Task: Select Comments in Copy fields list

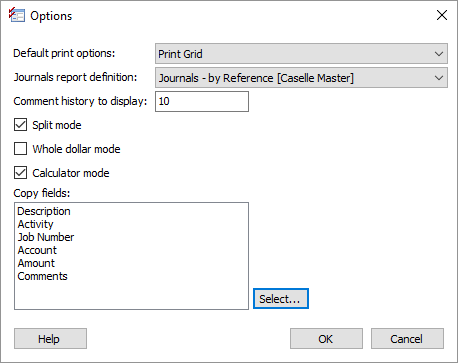Action: (42, 276)
